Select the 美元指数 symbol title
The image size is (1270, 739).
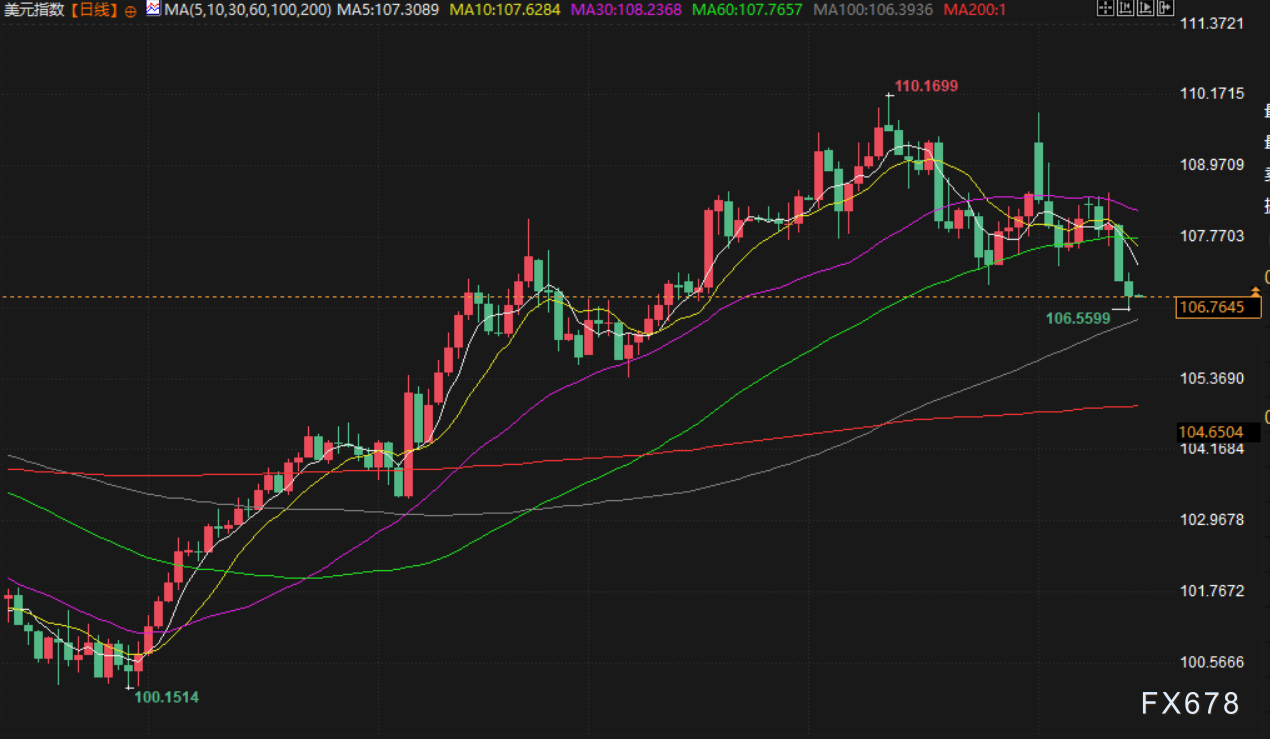coord(34,10)
